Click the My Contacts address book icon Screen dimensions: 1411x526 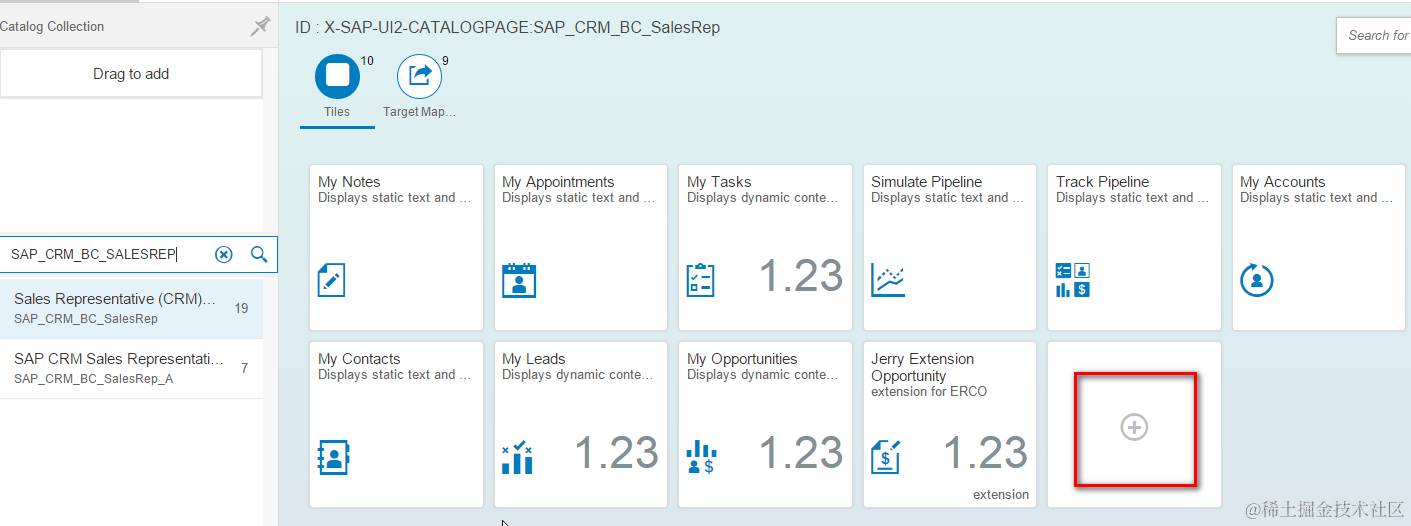pyautogui.click(x=333, y=457)
